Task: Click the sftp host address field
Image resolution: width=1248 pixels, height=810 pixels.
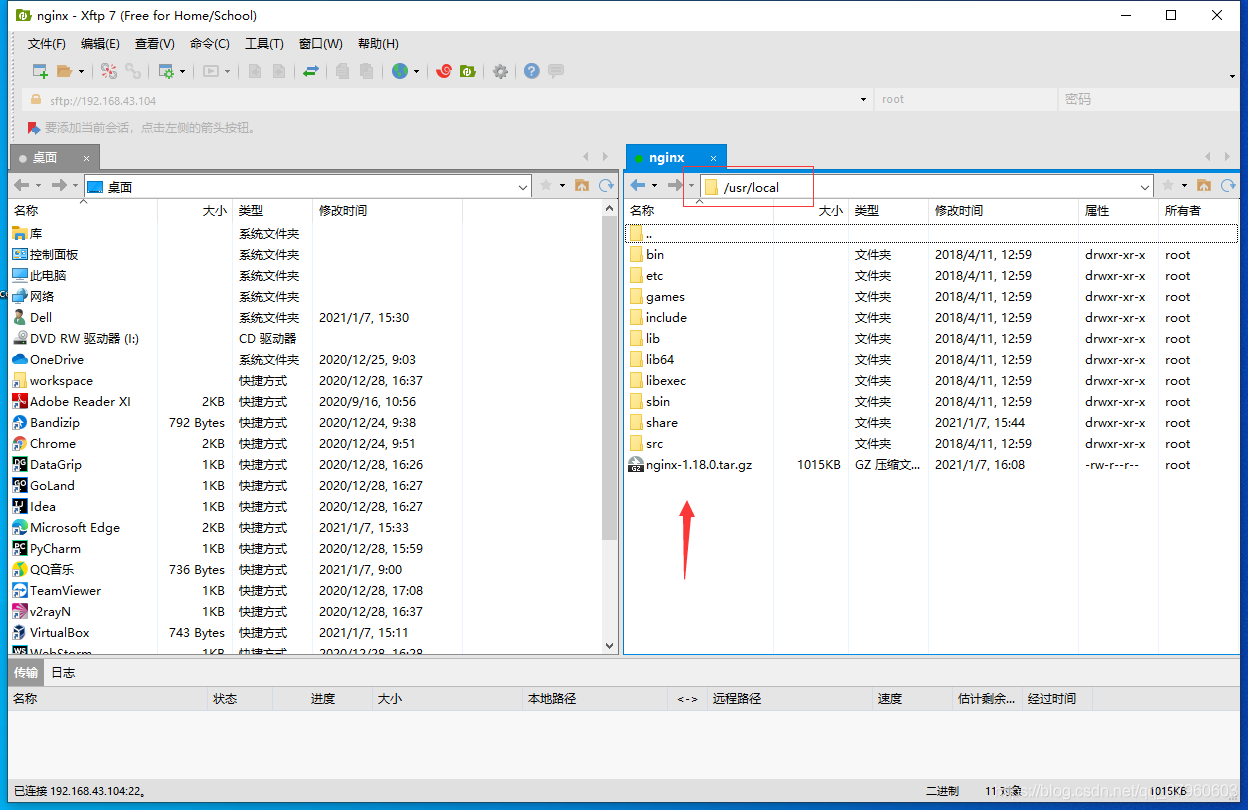Action: (447, 100)
